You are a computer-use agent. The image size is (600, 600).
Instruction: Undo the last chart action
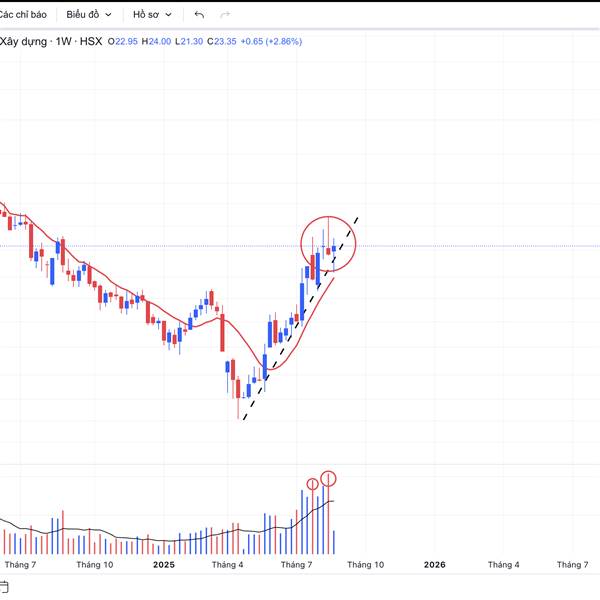tap(199, 15)
